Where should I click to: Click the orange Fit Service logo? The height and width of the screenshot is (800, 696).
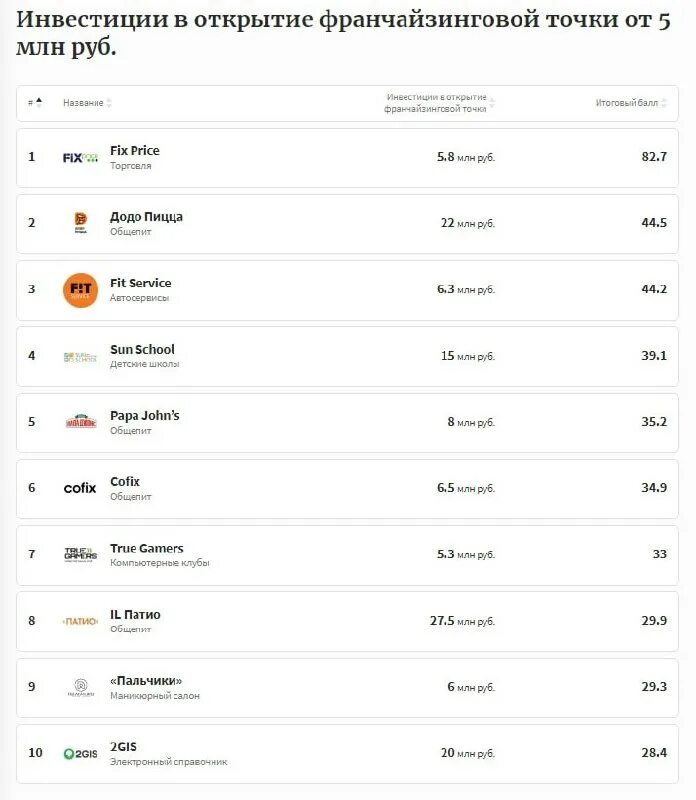pyautogui.click(x=80, y=290)
